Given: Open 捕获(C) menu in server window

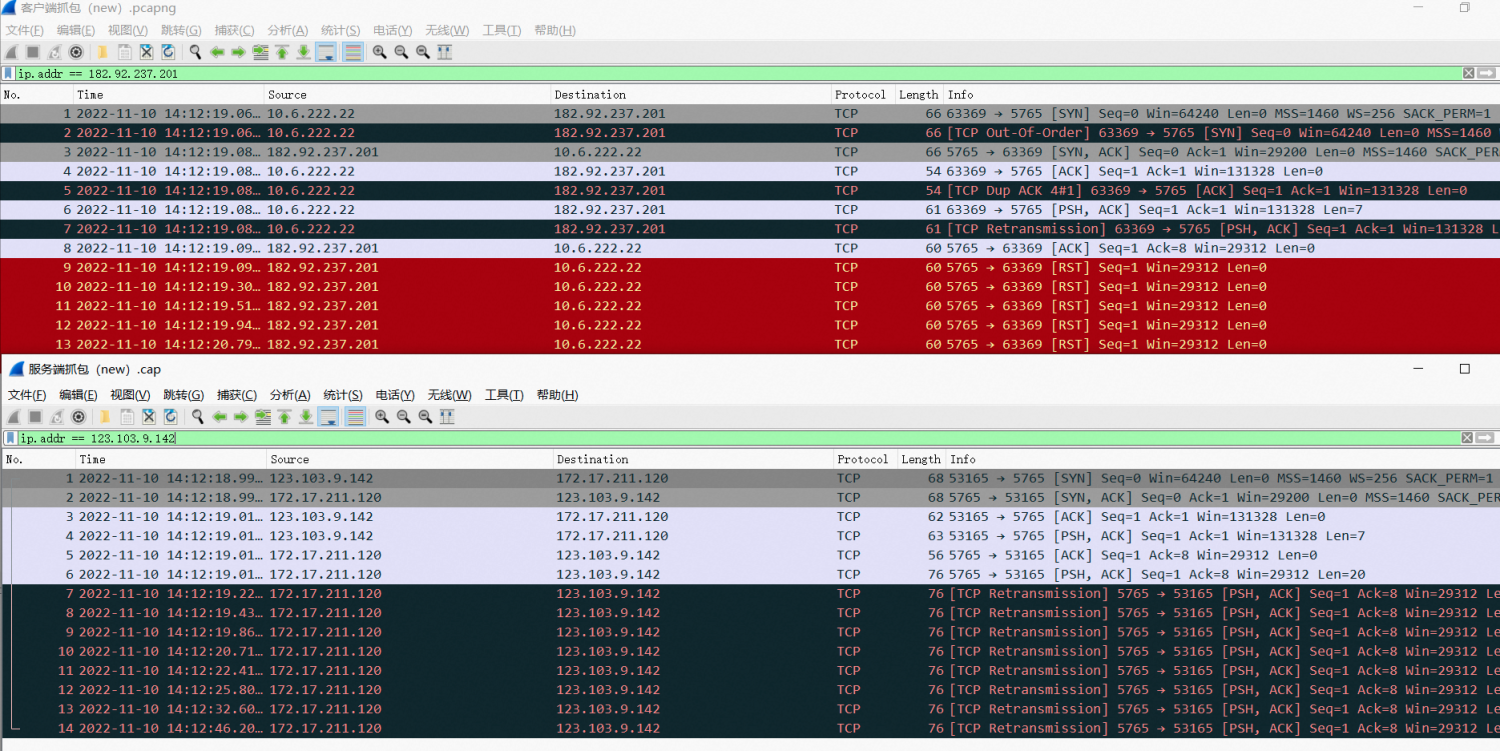Looking at the screenshot, I should click(237, 395).
